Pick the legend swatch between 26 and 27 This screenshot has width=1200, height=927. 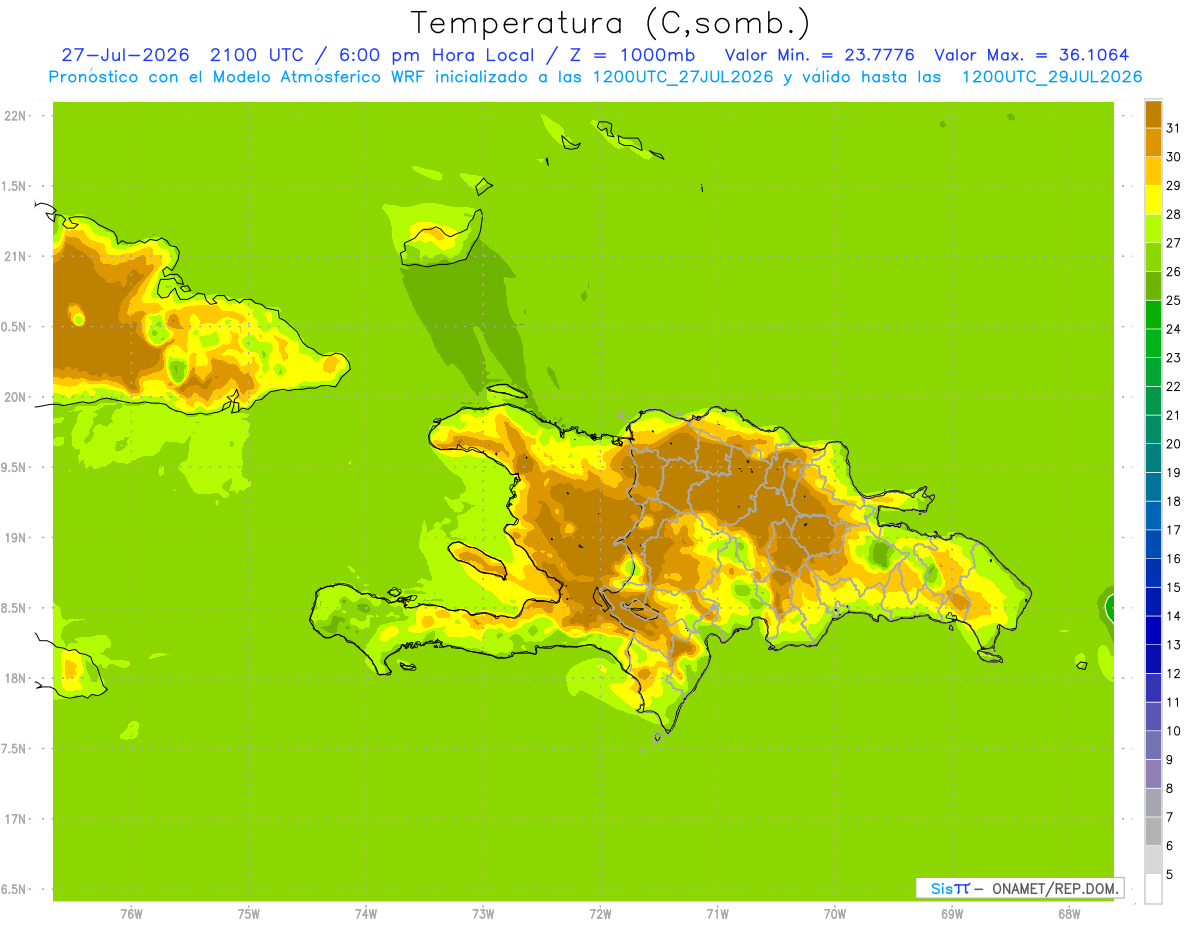tap(1153, 257)
